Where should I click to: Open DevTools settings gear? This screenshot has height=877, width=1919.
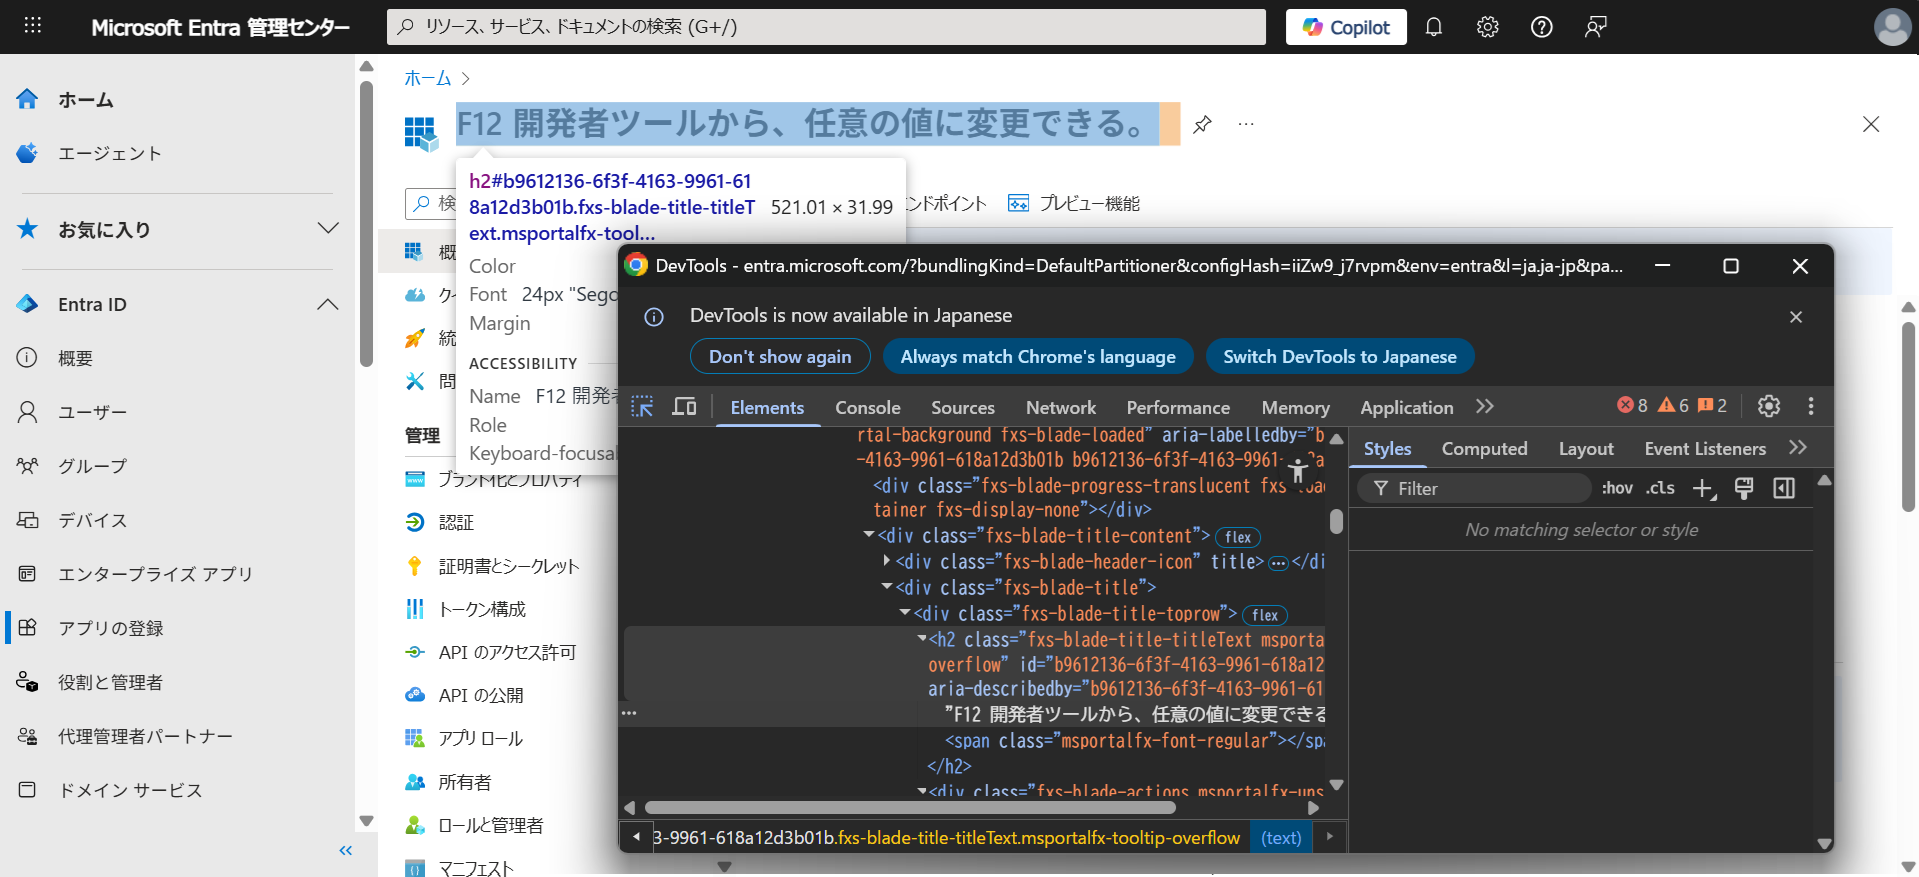(x=1769, y=406)
